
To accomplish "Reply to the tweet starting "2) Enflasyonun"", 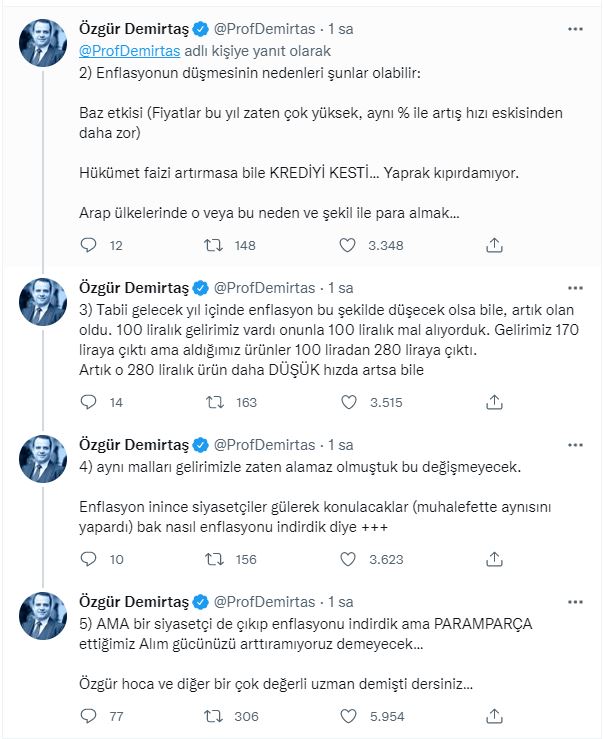I will click(88, 245).
